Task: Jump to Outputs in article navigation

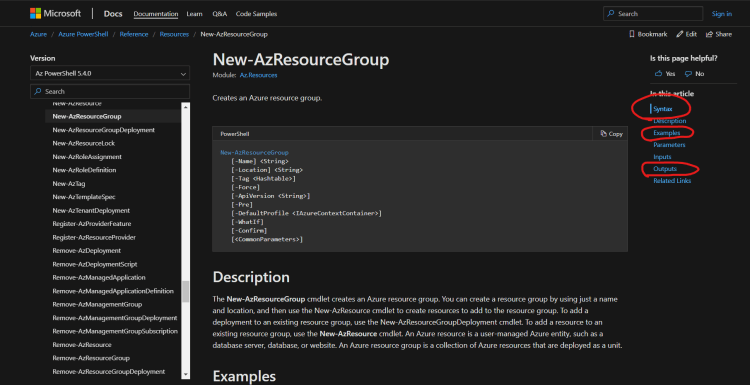Action: click(x=665, y=169)
